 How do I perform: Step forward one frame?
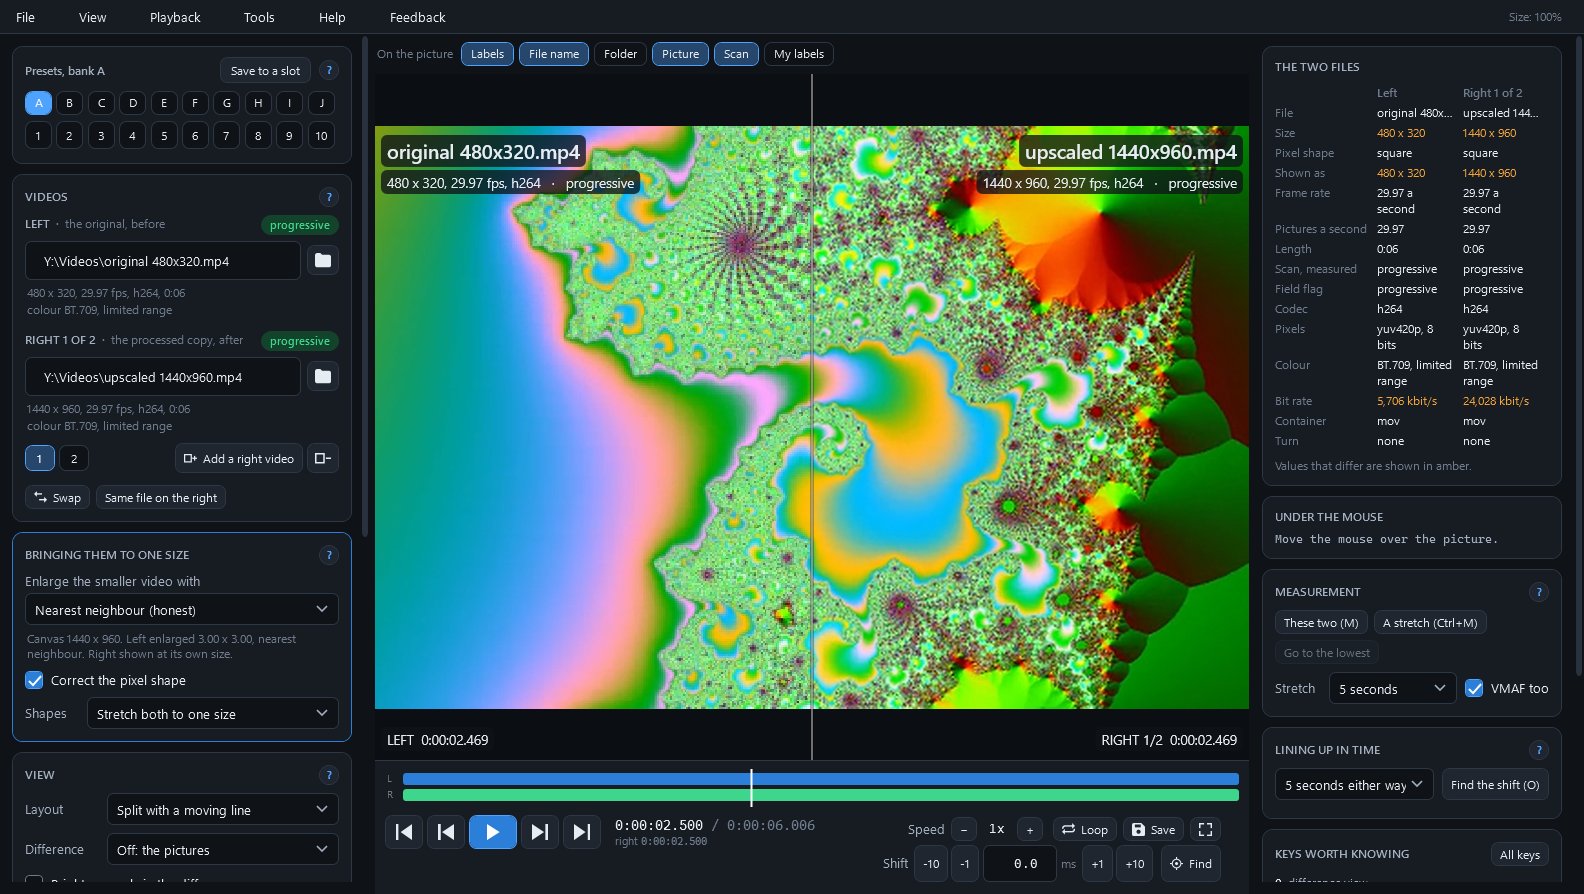click(x=539, y=832)
